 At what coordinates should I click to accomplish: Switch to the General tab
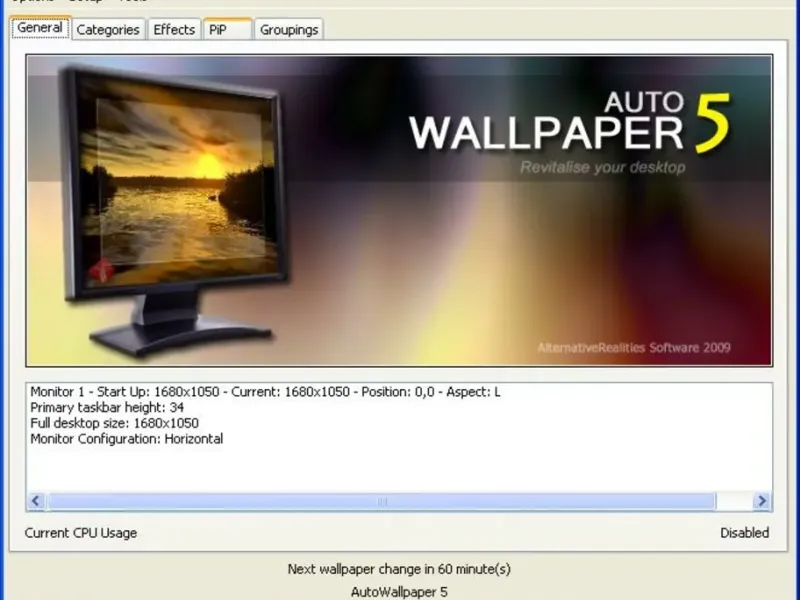click(40, 28)
